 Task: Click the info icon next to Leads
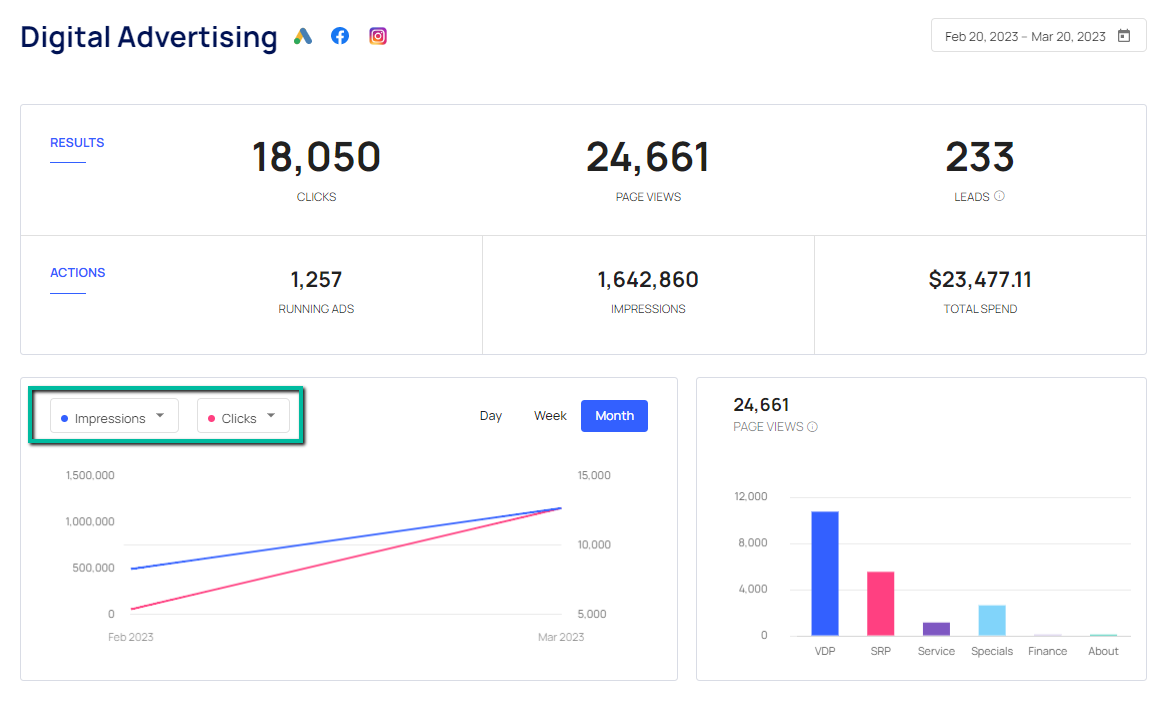[999, 196]
